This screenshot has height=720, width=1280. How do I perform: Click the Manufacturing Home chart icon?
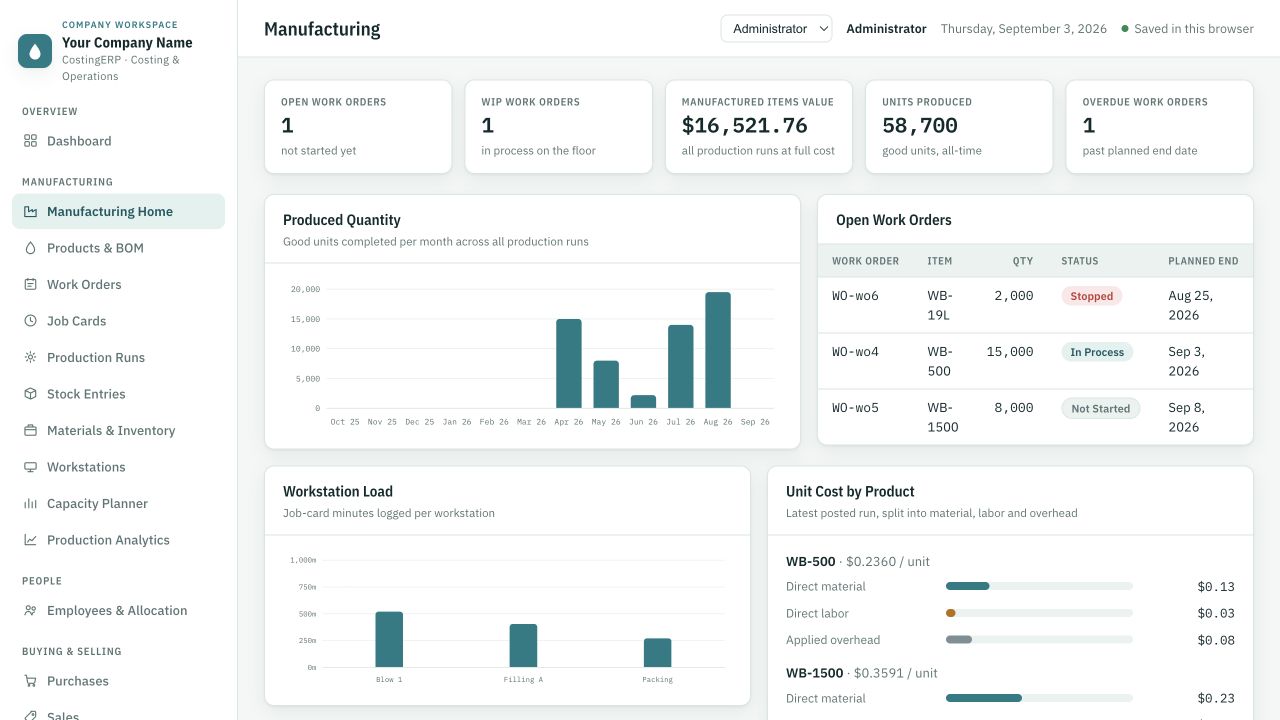(x=31, y=212)
